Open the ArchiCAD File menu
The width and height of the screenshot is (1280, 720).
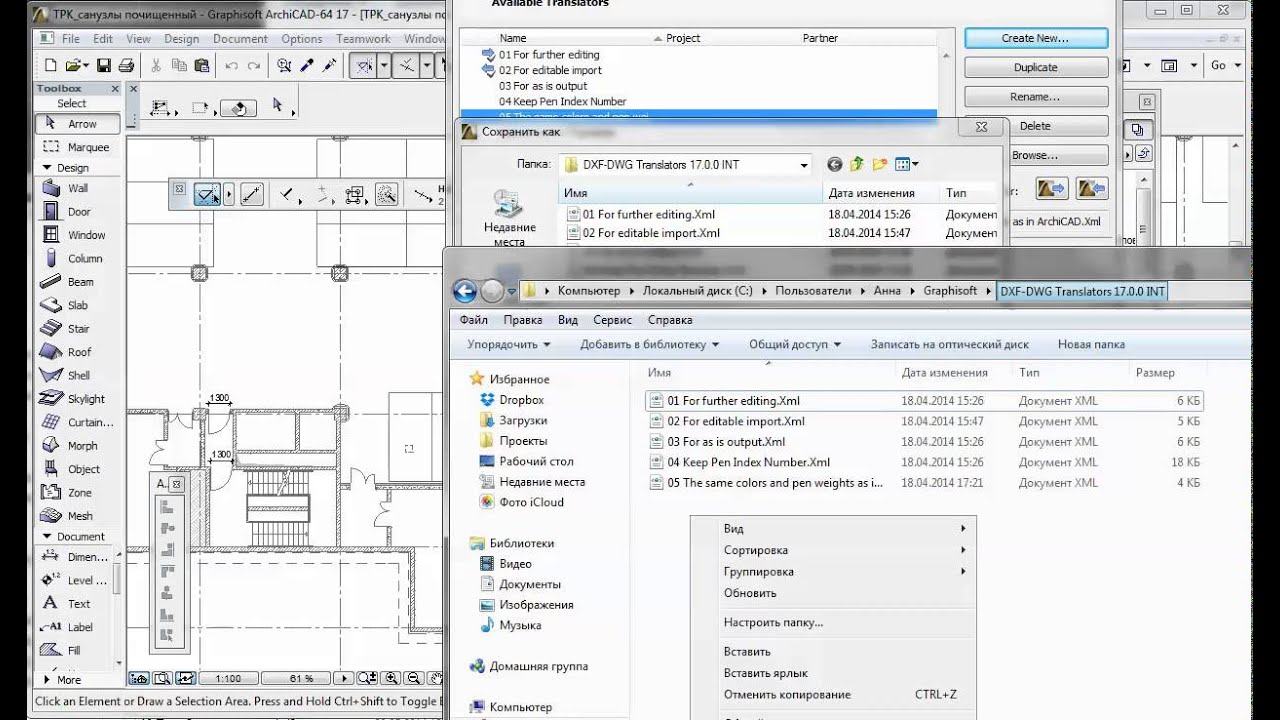pyautogui.click(x=70, y=39)
